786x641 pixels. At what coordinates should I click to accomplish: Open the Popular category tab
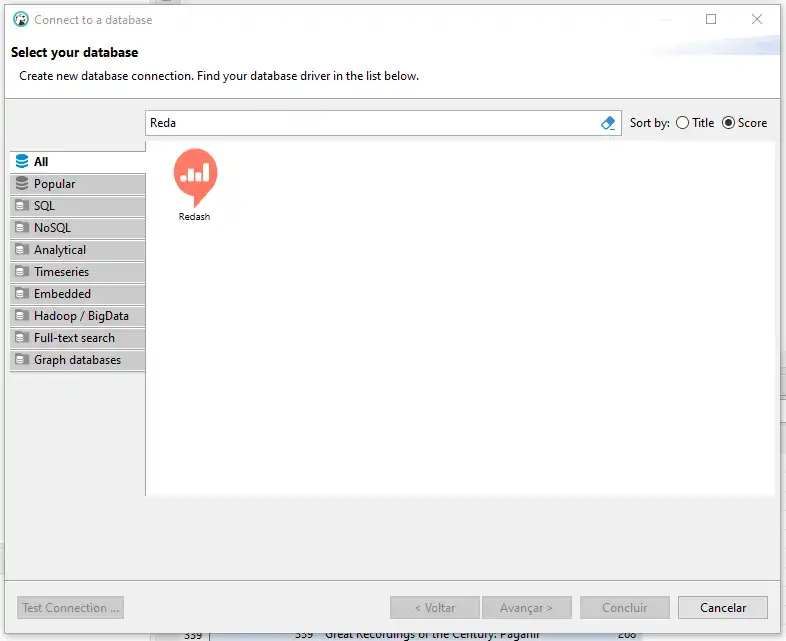(78, 184)
